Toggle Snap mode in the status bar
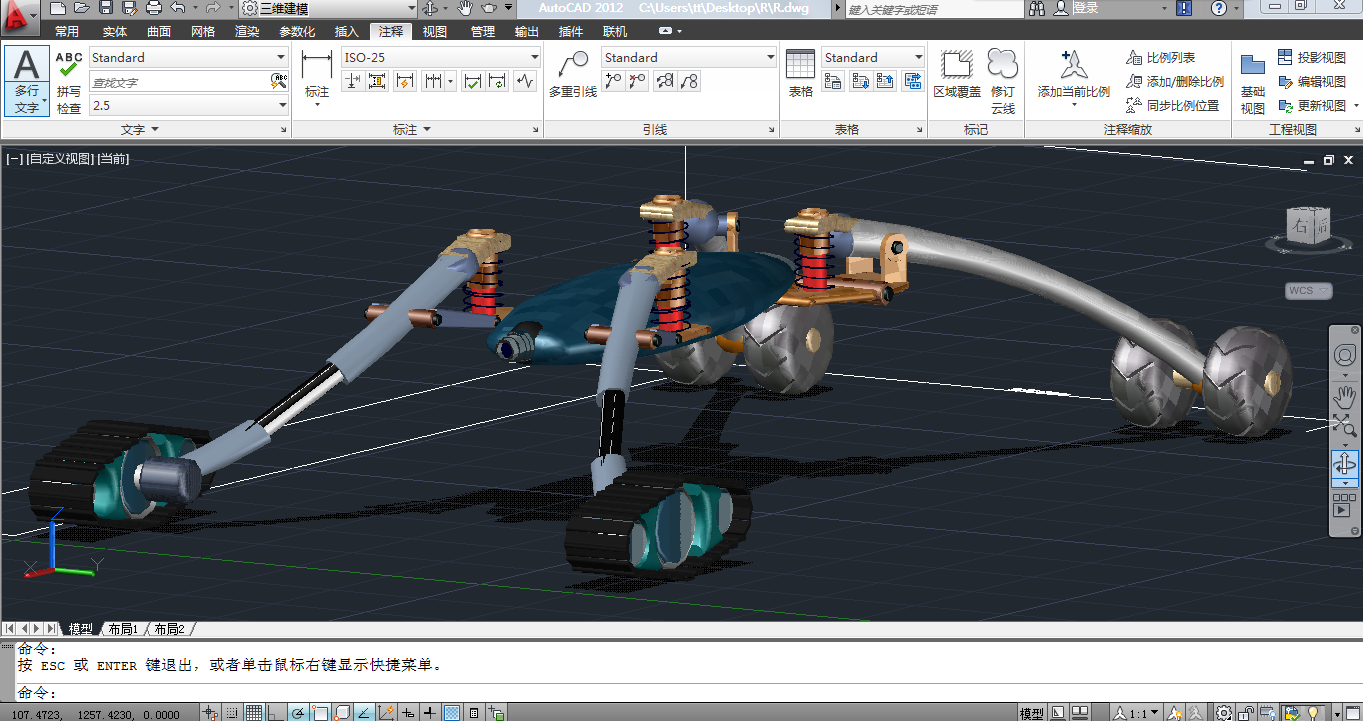This screenshot has height=721, width=1363. [x=232, y=712]
